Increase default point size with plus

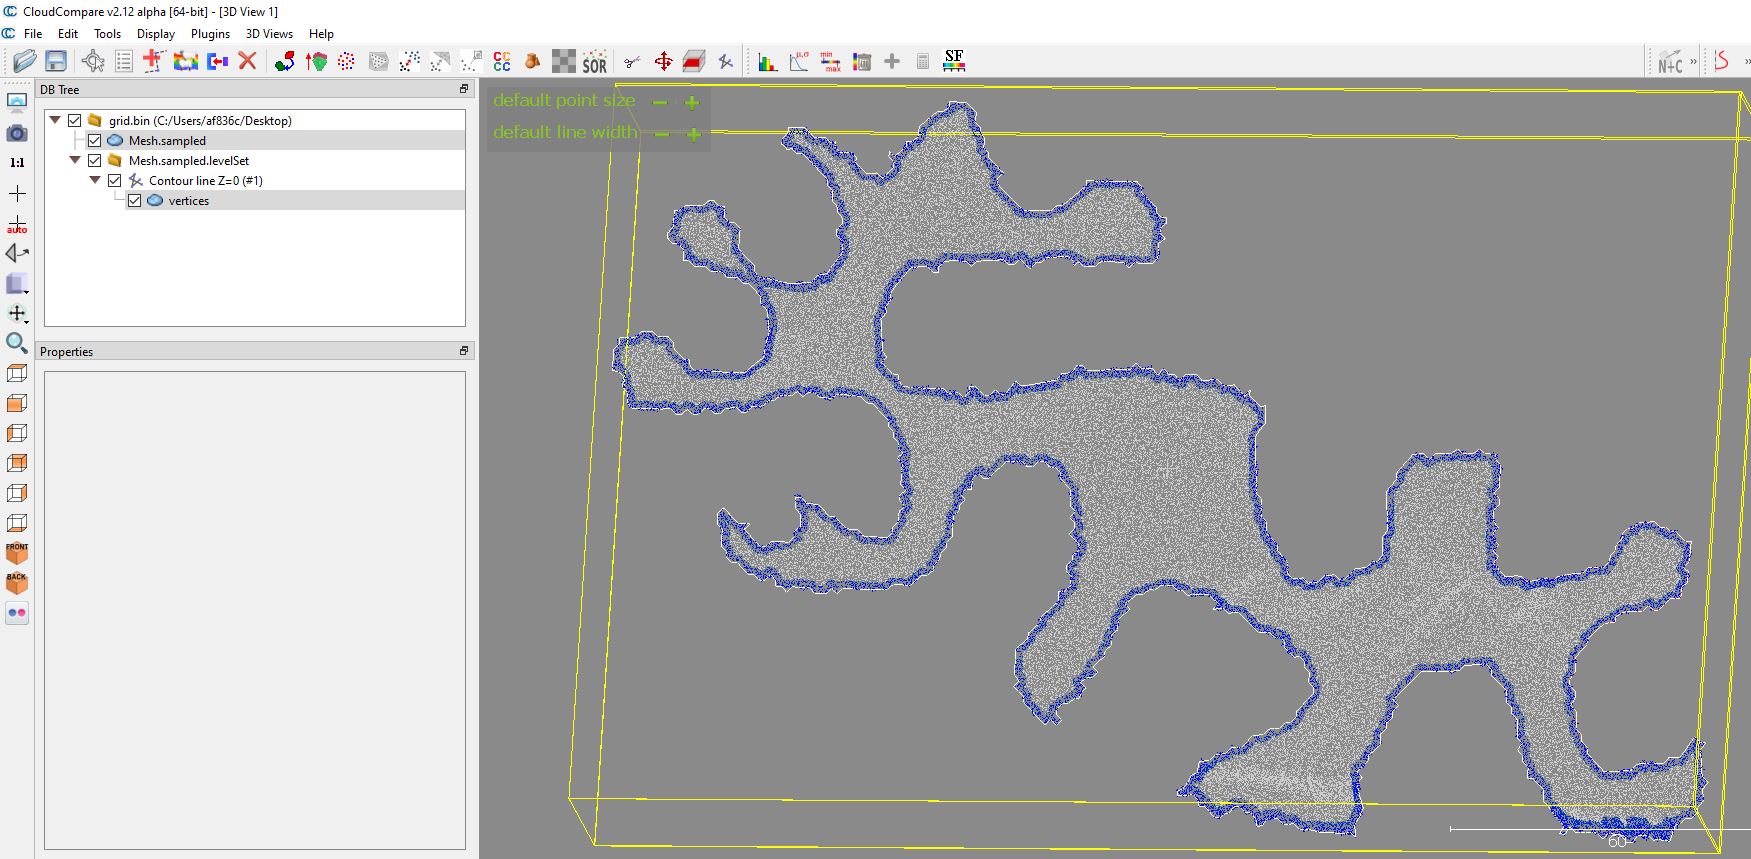691,102
